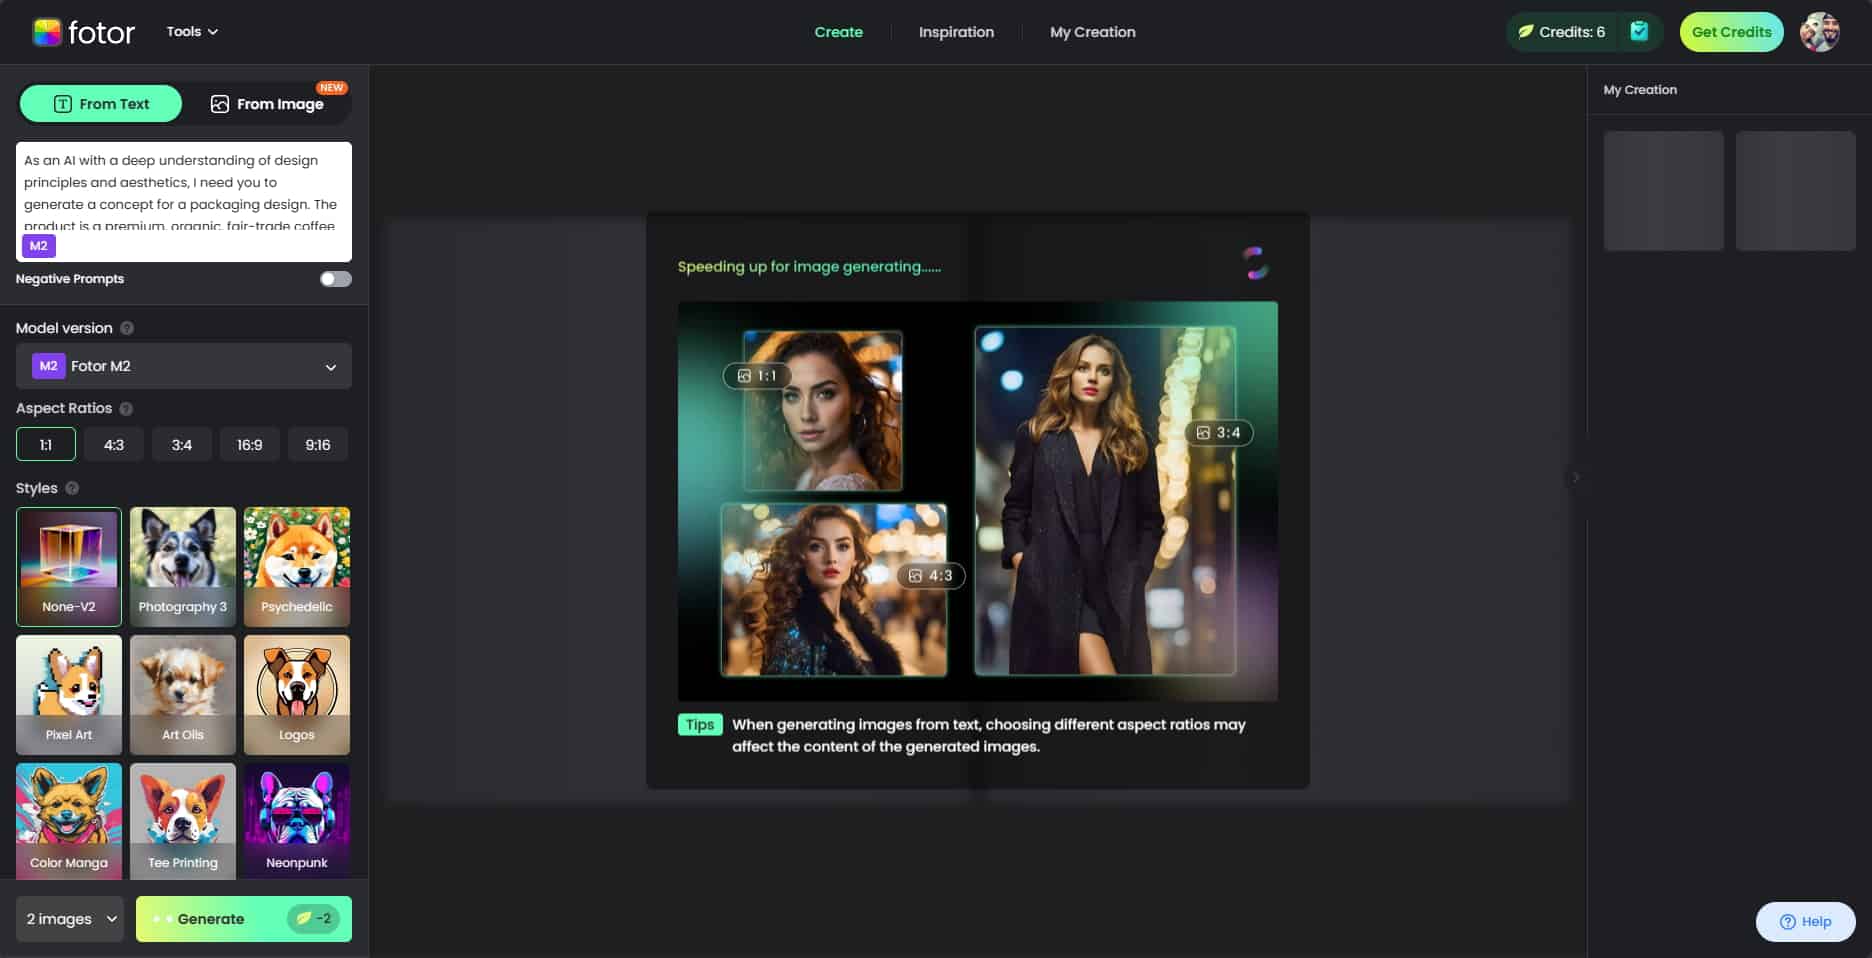The height and width of the screenshot is (958, 1872).
Task: Click the Aspect Ratios help icon
Action: [x=125, y=408]
